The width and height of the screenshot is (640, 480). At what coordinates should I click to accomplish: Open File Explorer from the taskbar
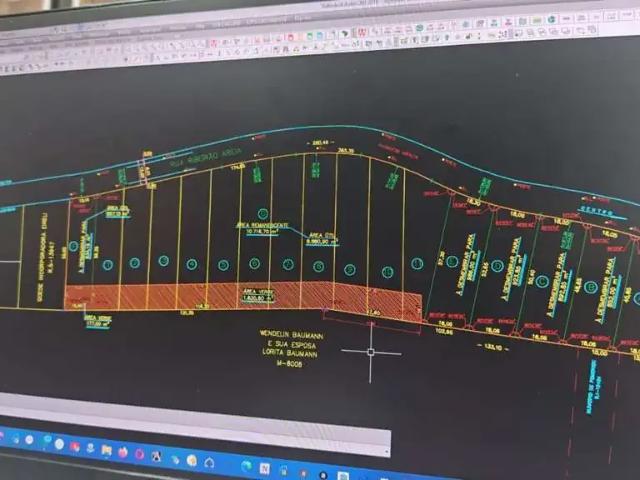click(107, 450)
